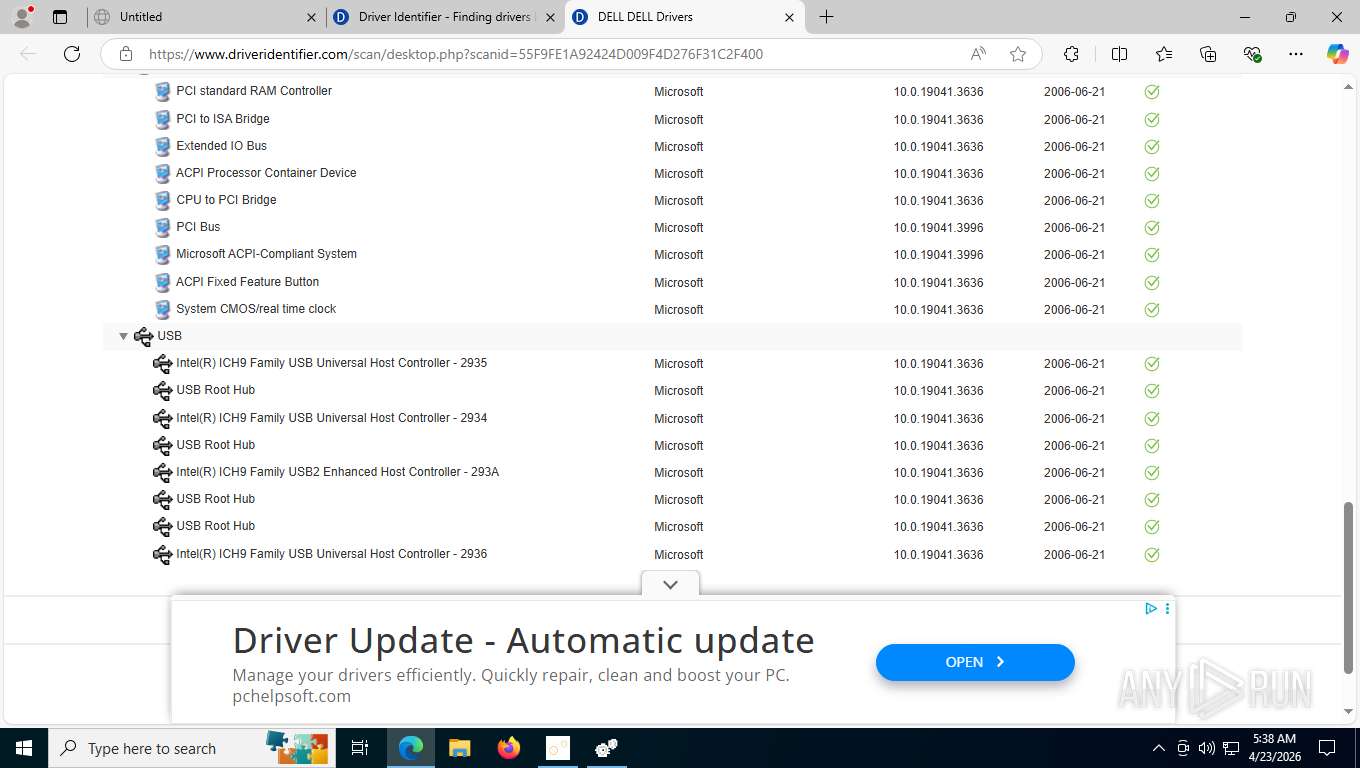The image size is (1360, 768).
Task: Open the Driver Update ad OPEN button
Action: tap(975, 662)
